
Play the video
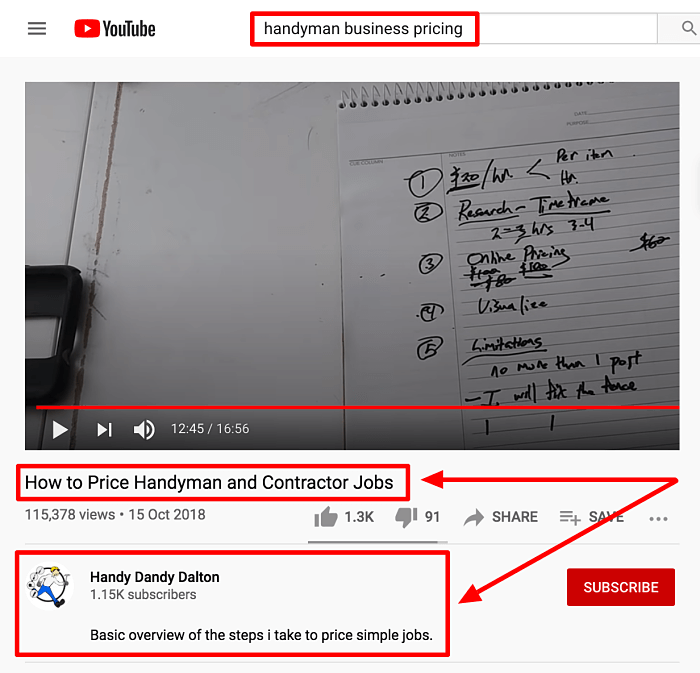click(x=60, y=430)
